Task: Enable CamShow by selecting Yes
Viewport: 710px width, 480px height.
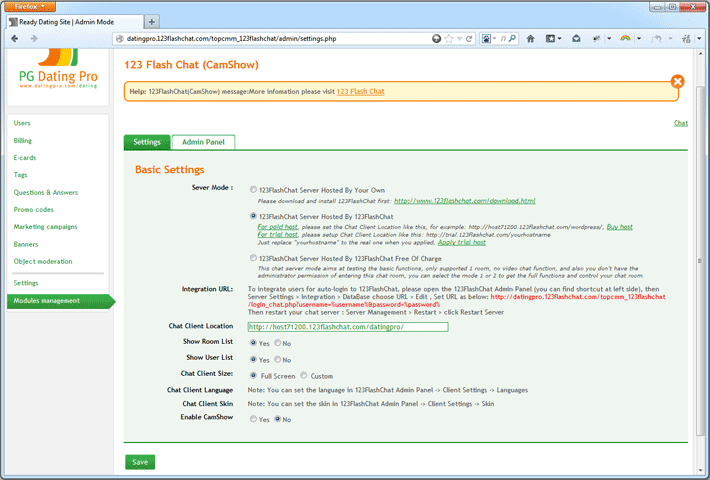Action: click(x=252, y=420)
